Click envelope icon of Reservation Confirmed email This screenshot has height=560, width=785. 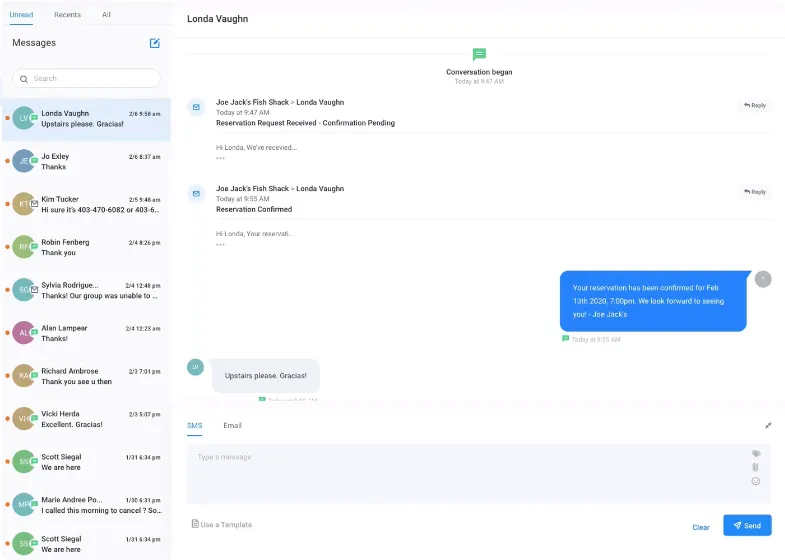click(196, 194)
